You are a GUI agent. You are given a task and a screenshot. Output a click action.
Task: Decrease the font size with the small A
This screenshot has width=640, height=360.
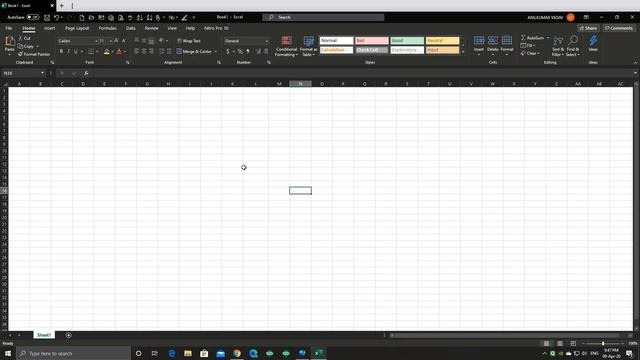pyautogui.click(x=124, y=41)
